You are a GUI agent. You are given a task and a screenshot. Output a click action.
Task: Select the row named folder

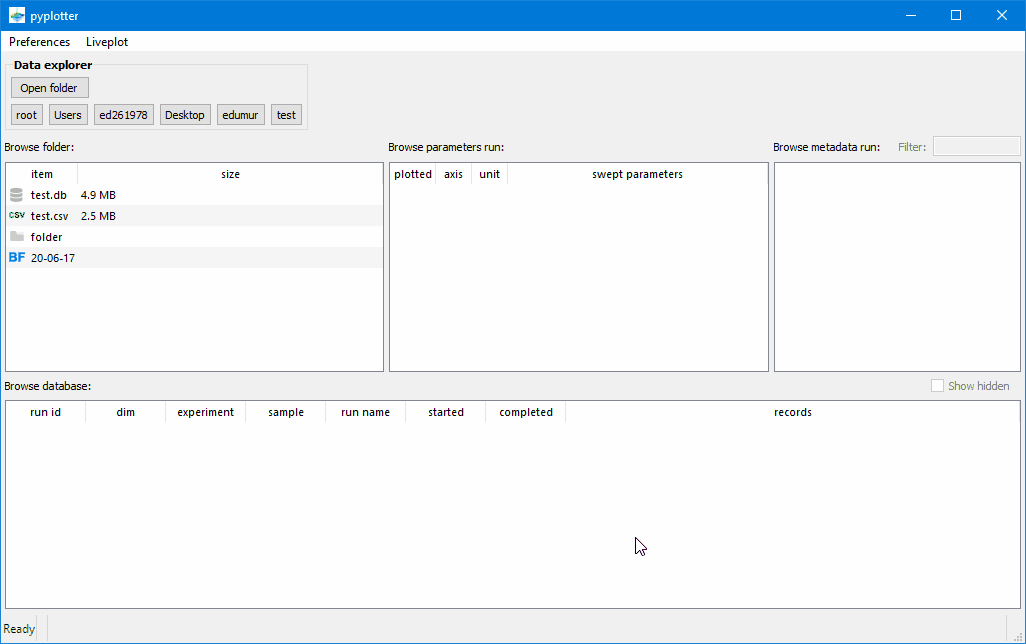[x=194, y=237]
